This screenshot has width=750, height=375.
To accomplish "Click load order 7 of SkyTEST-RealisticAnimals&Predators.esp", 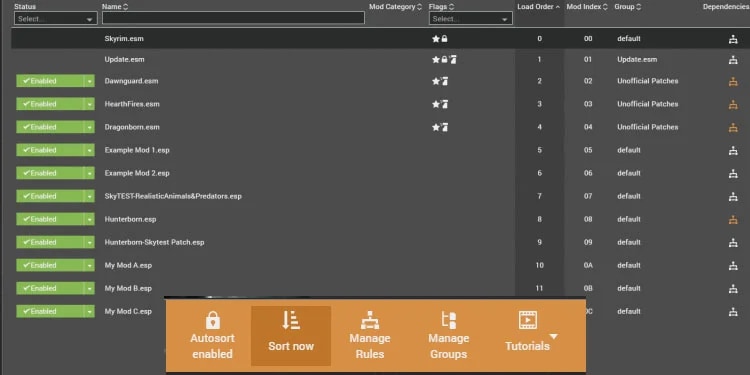I will pyautogui.click(x=540, y=196).
